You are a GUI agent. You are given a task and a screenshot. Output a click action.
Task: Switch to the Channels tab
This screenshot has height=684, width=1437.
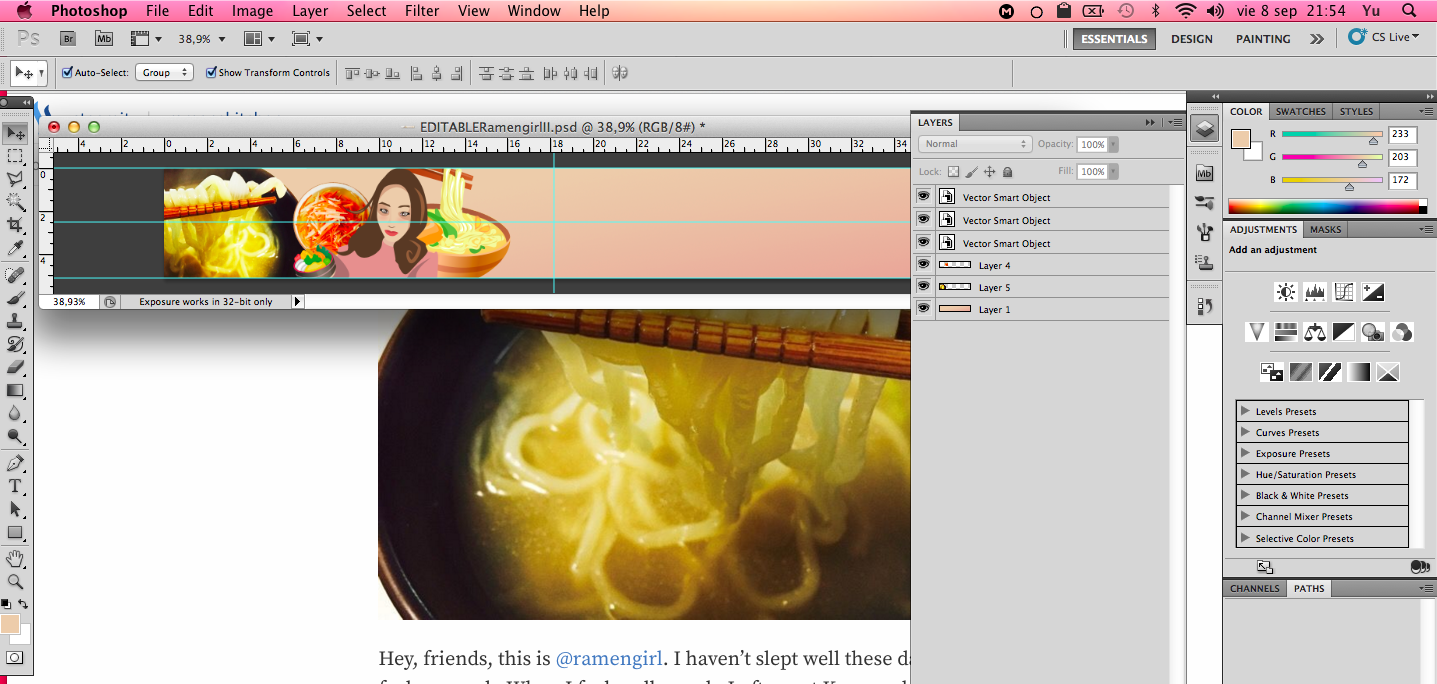(x=1254, y=588)
